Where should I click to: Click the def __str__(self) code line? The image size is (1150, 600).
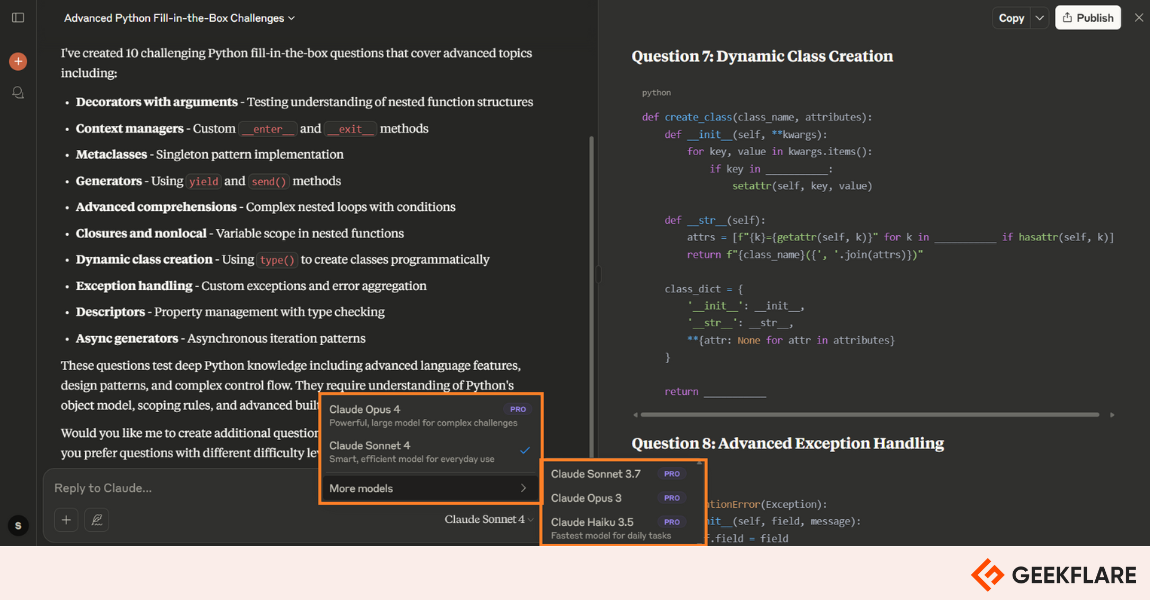715,220
